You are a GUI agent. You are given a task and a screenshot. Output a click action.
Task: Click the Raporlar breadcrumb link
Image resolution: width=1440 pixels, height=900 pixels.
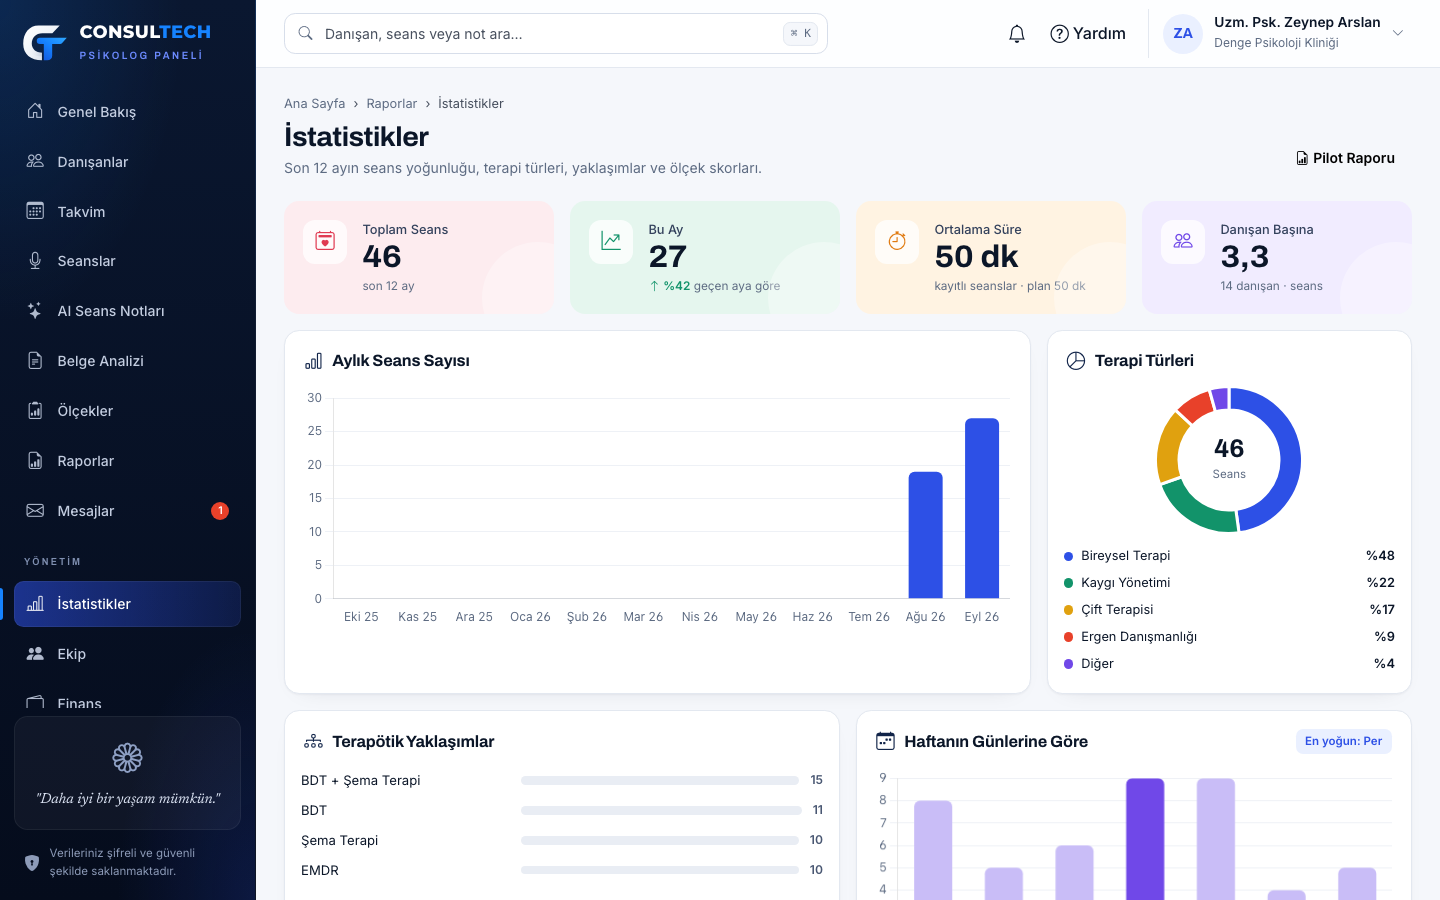coord(391,103)
